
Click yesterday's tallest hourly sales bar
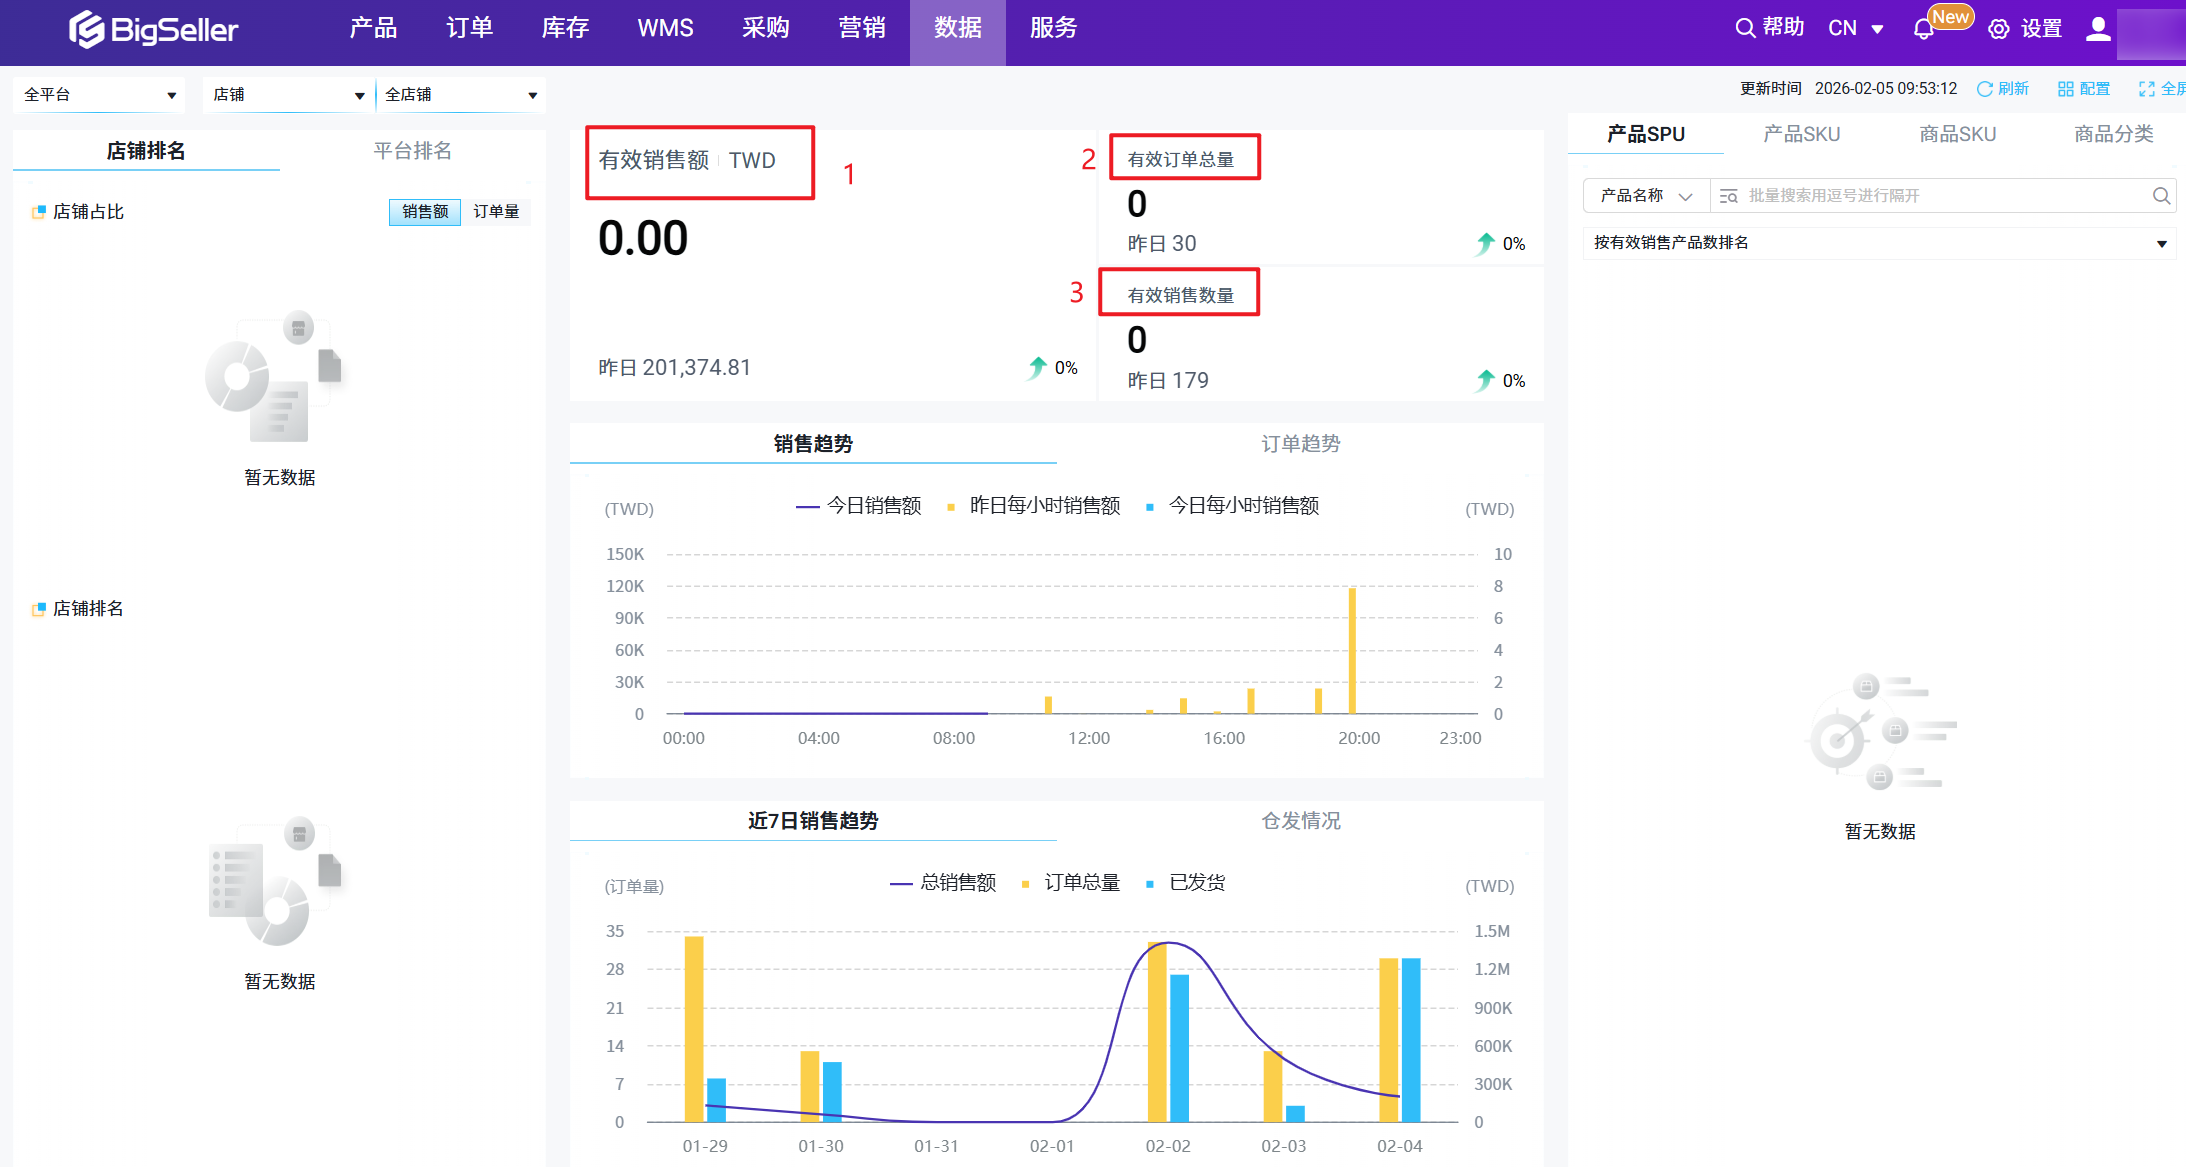(1352, 650)
